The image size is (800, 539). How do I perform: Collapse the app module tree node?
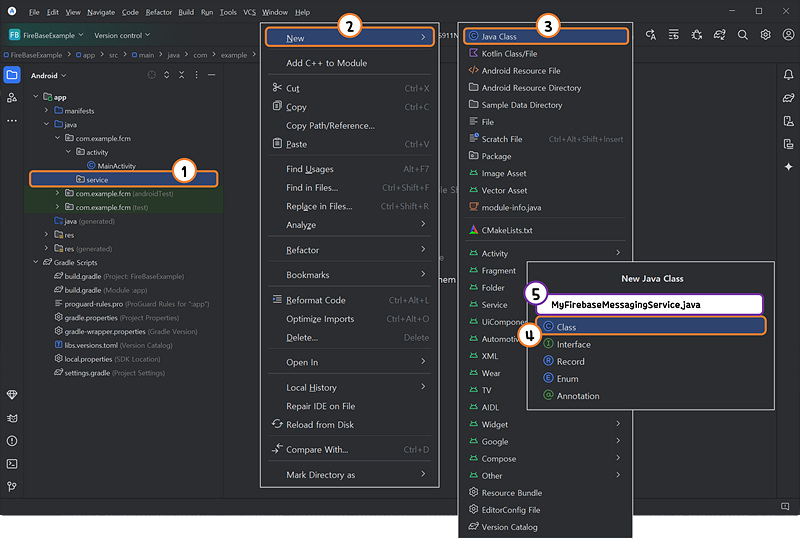[x=36, y=96]
